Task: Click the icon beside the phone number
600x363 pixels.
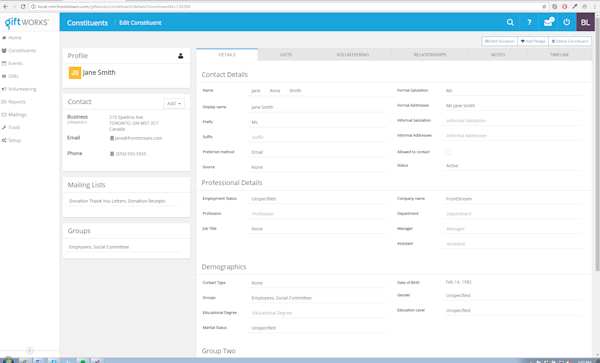Action: pyautogui.click(x=112, y=154)
